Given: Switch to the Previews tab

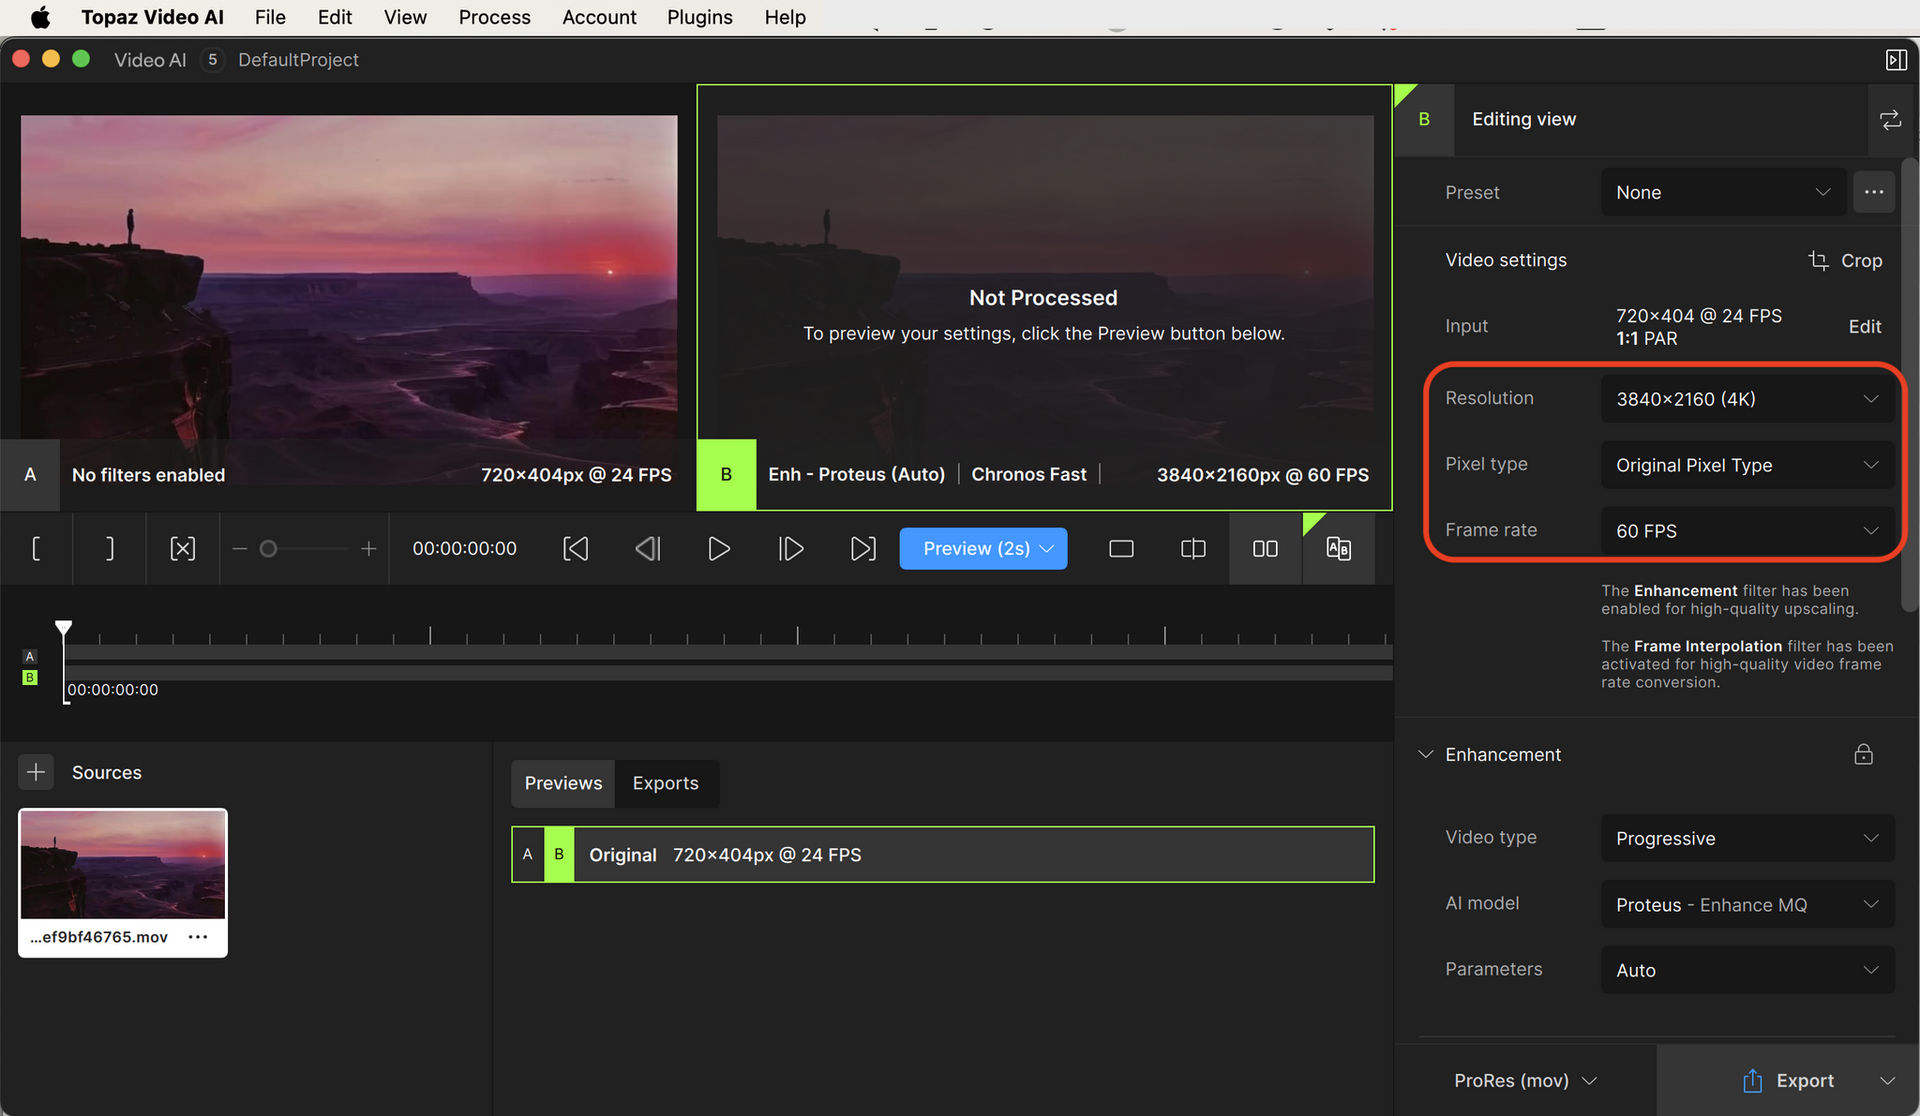Looking at the screenshot, I should [563, 783].
